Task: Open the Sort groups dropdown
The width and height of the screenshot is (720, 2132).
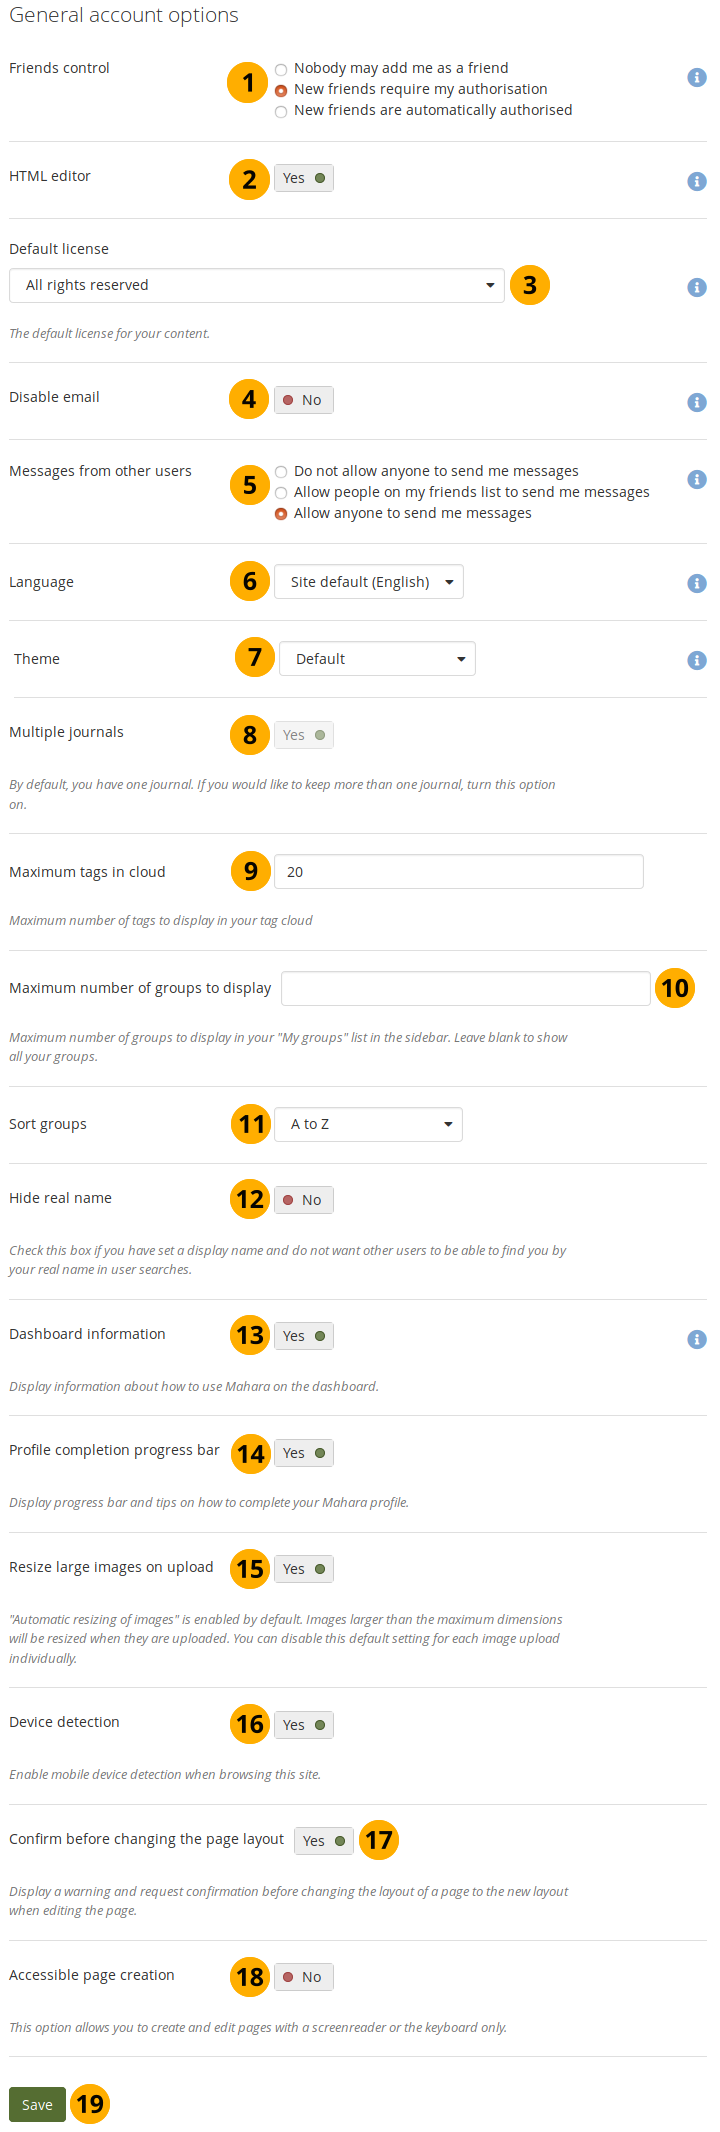Action: (x=368, y=1124)
